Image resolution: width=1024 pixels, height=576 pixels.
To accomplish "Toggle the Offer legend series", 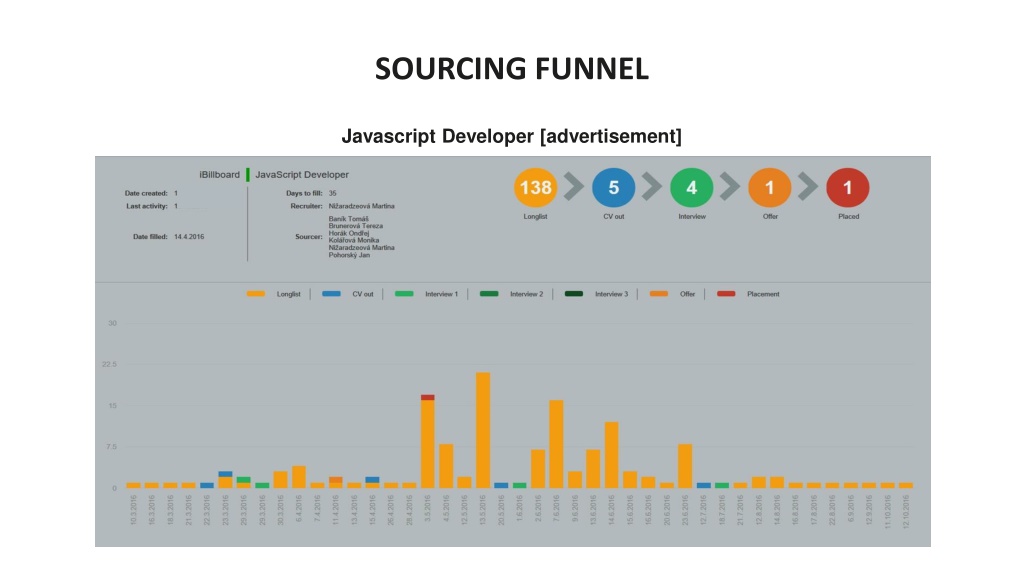I will [x=672, y=294].
